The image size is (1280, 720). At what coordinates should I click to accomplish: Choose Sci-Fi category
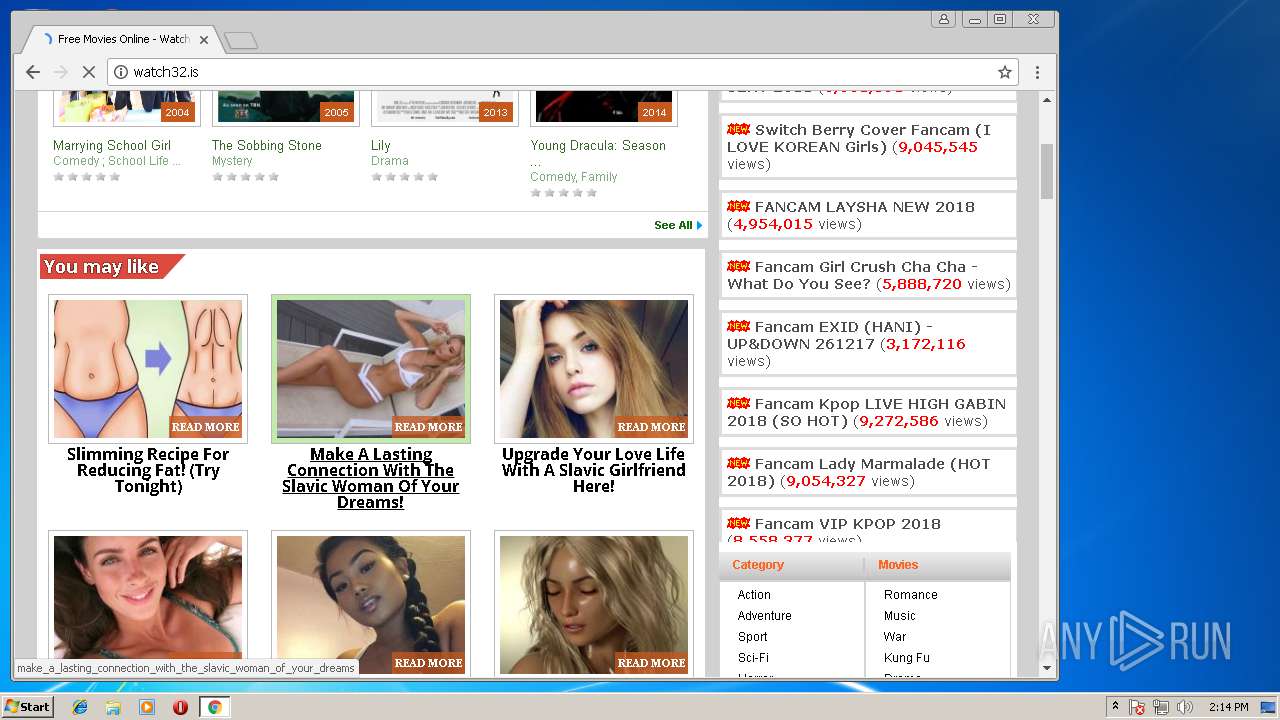[x=753, y=658]
